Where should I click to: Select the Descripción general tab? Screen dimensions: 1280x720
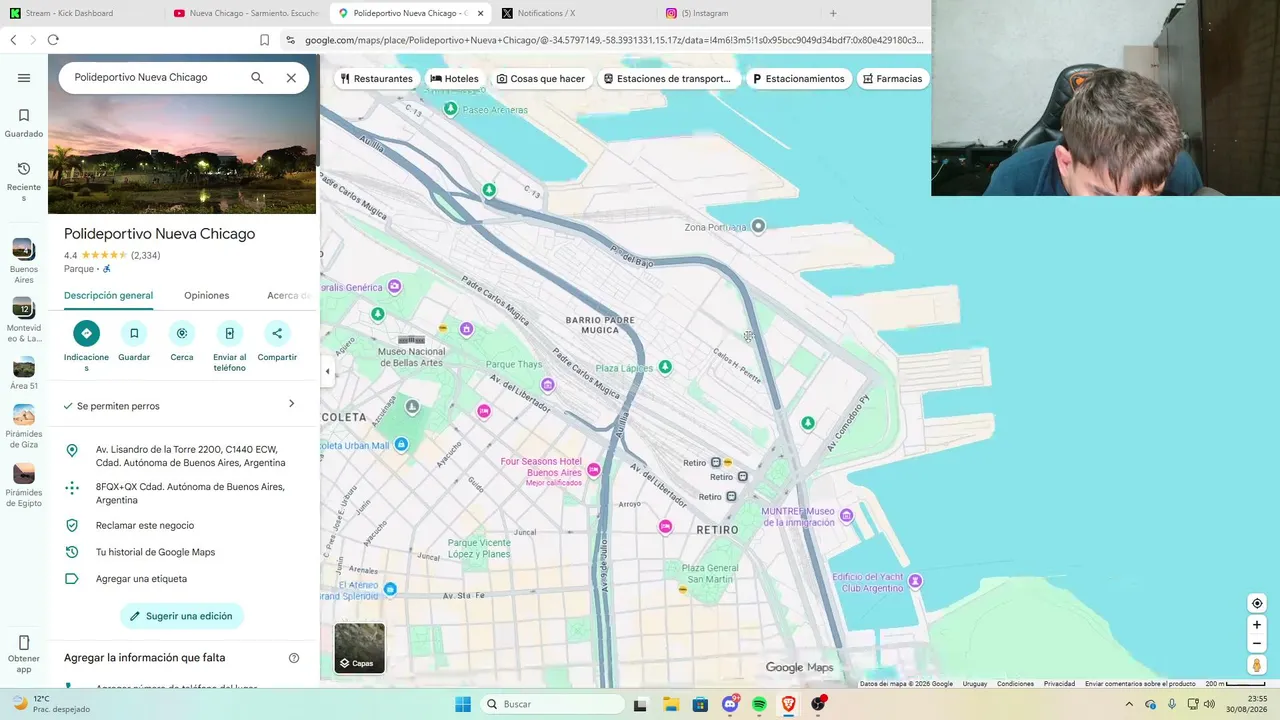pos(109,296)
